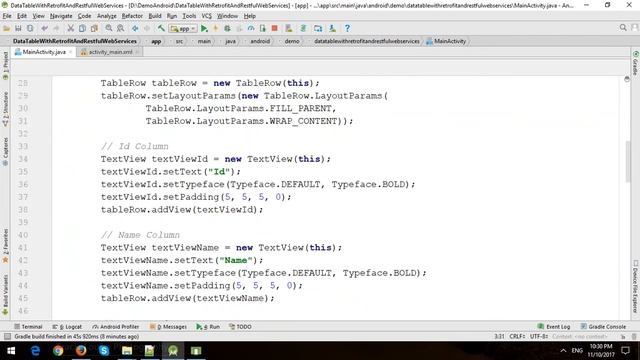The image size is (640, 360).
Task: Click the Profile gauge icon
Action: point(251,29)
